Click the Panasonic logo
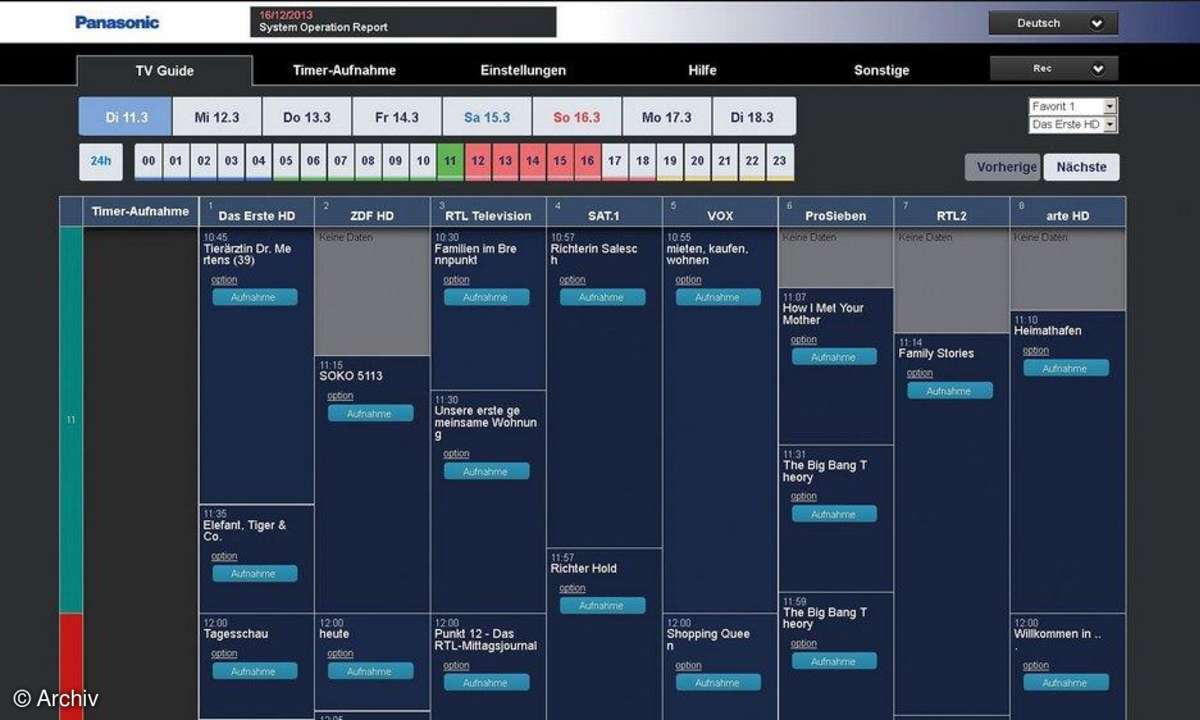This screenshot has height=720, width=1200. 117,22
